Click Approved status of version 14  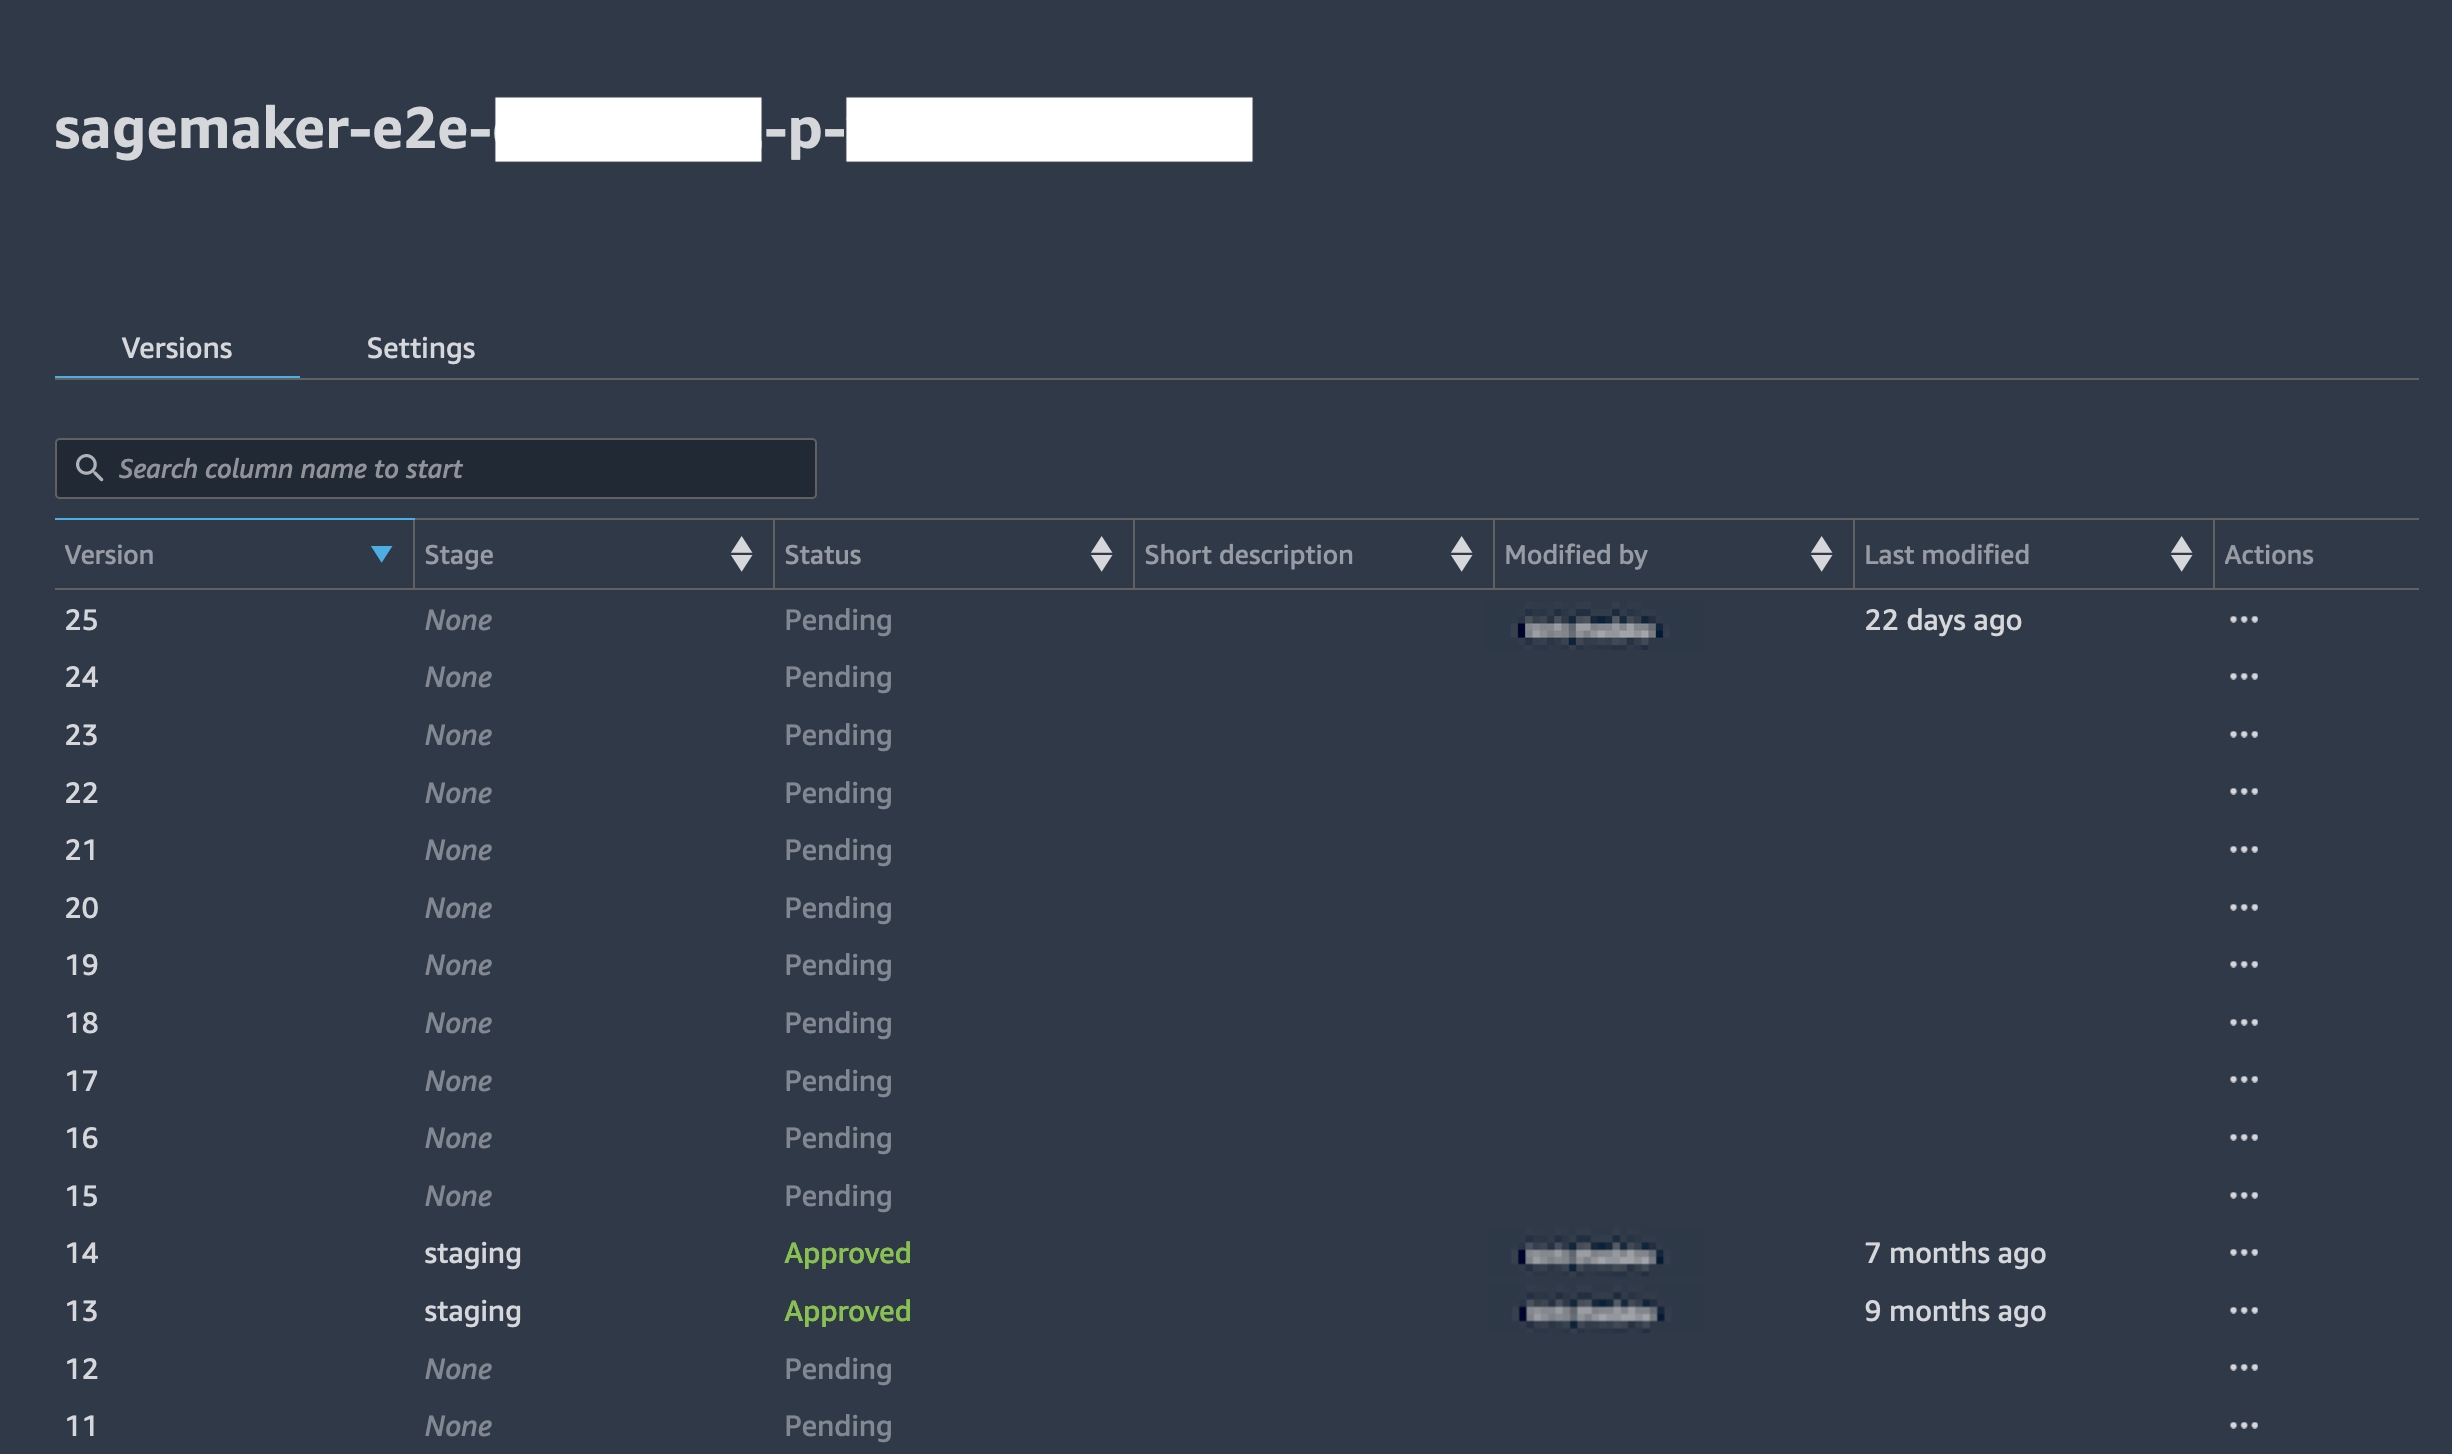pos(847,1253)
